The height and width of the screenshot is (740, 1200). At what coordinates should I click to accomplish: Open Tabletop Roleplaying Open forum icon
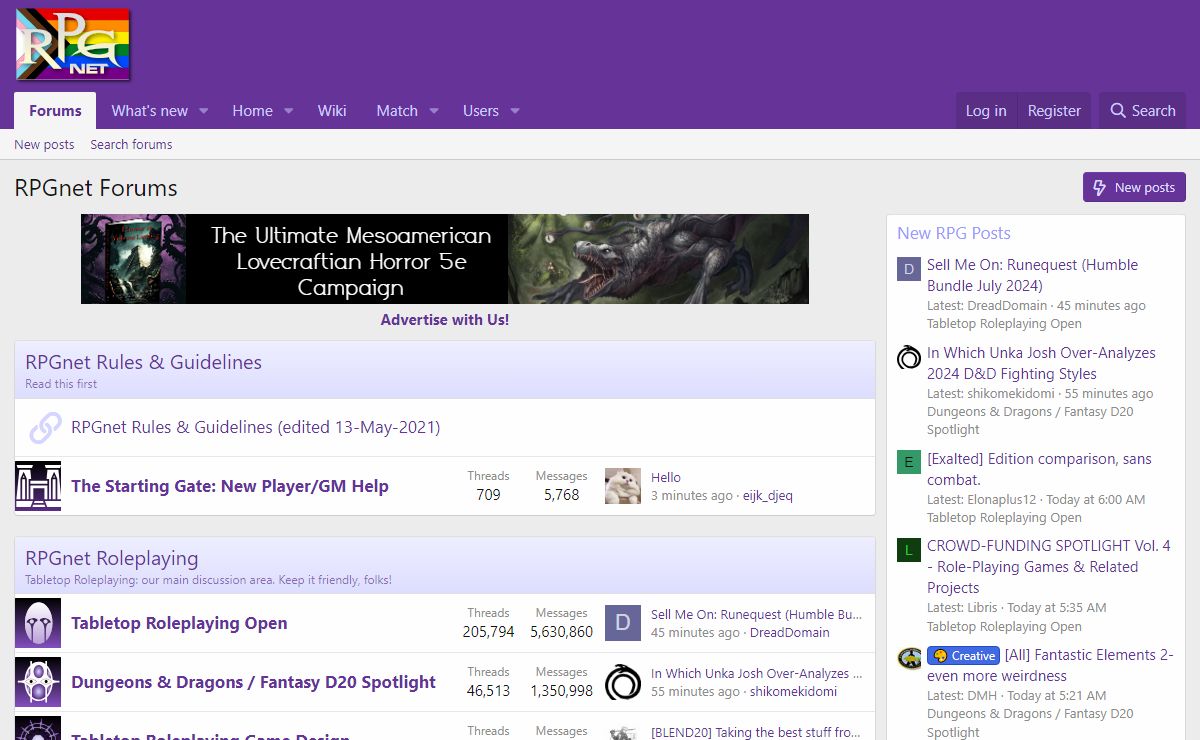click(38, 623)
